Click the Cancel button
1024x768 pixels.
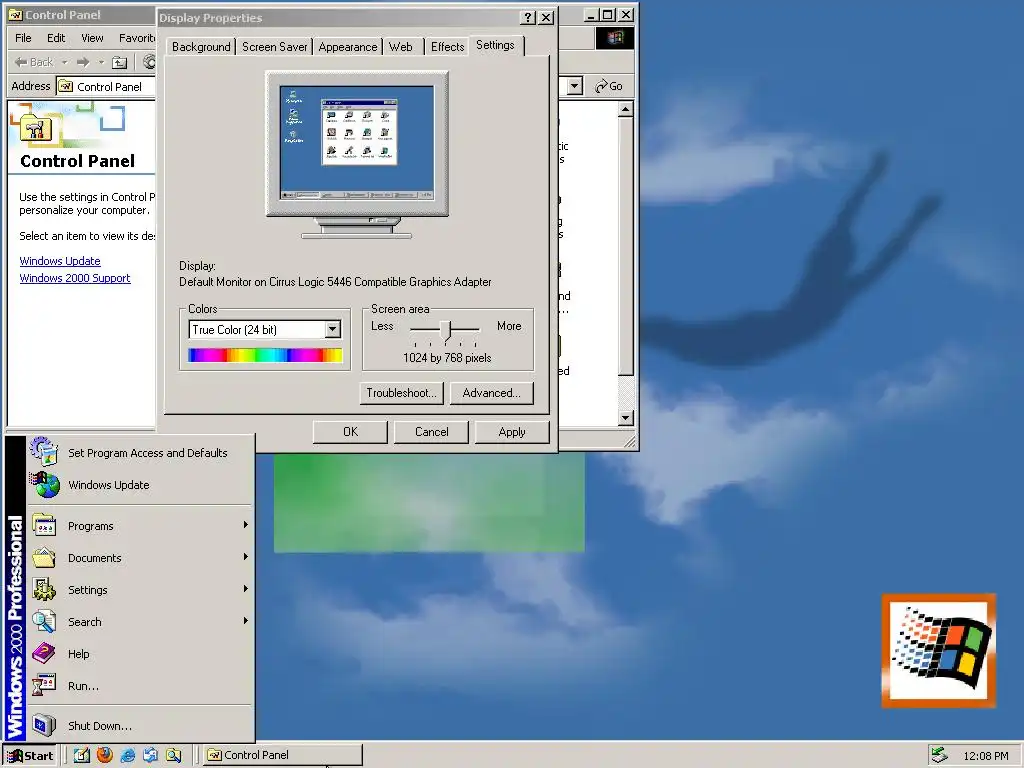pos(431,432)
